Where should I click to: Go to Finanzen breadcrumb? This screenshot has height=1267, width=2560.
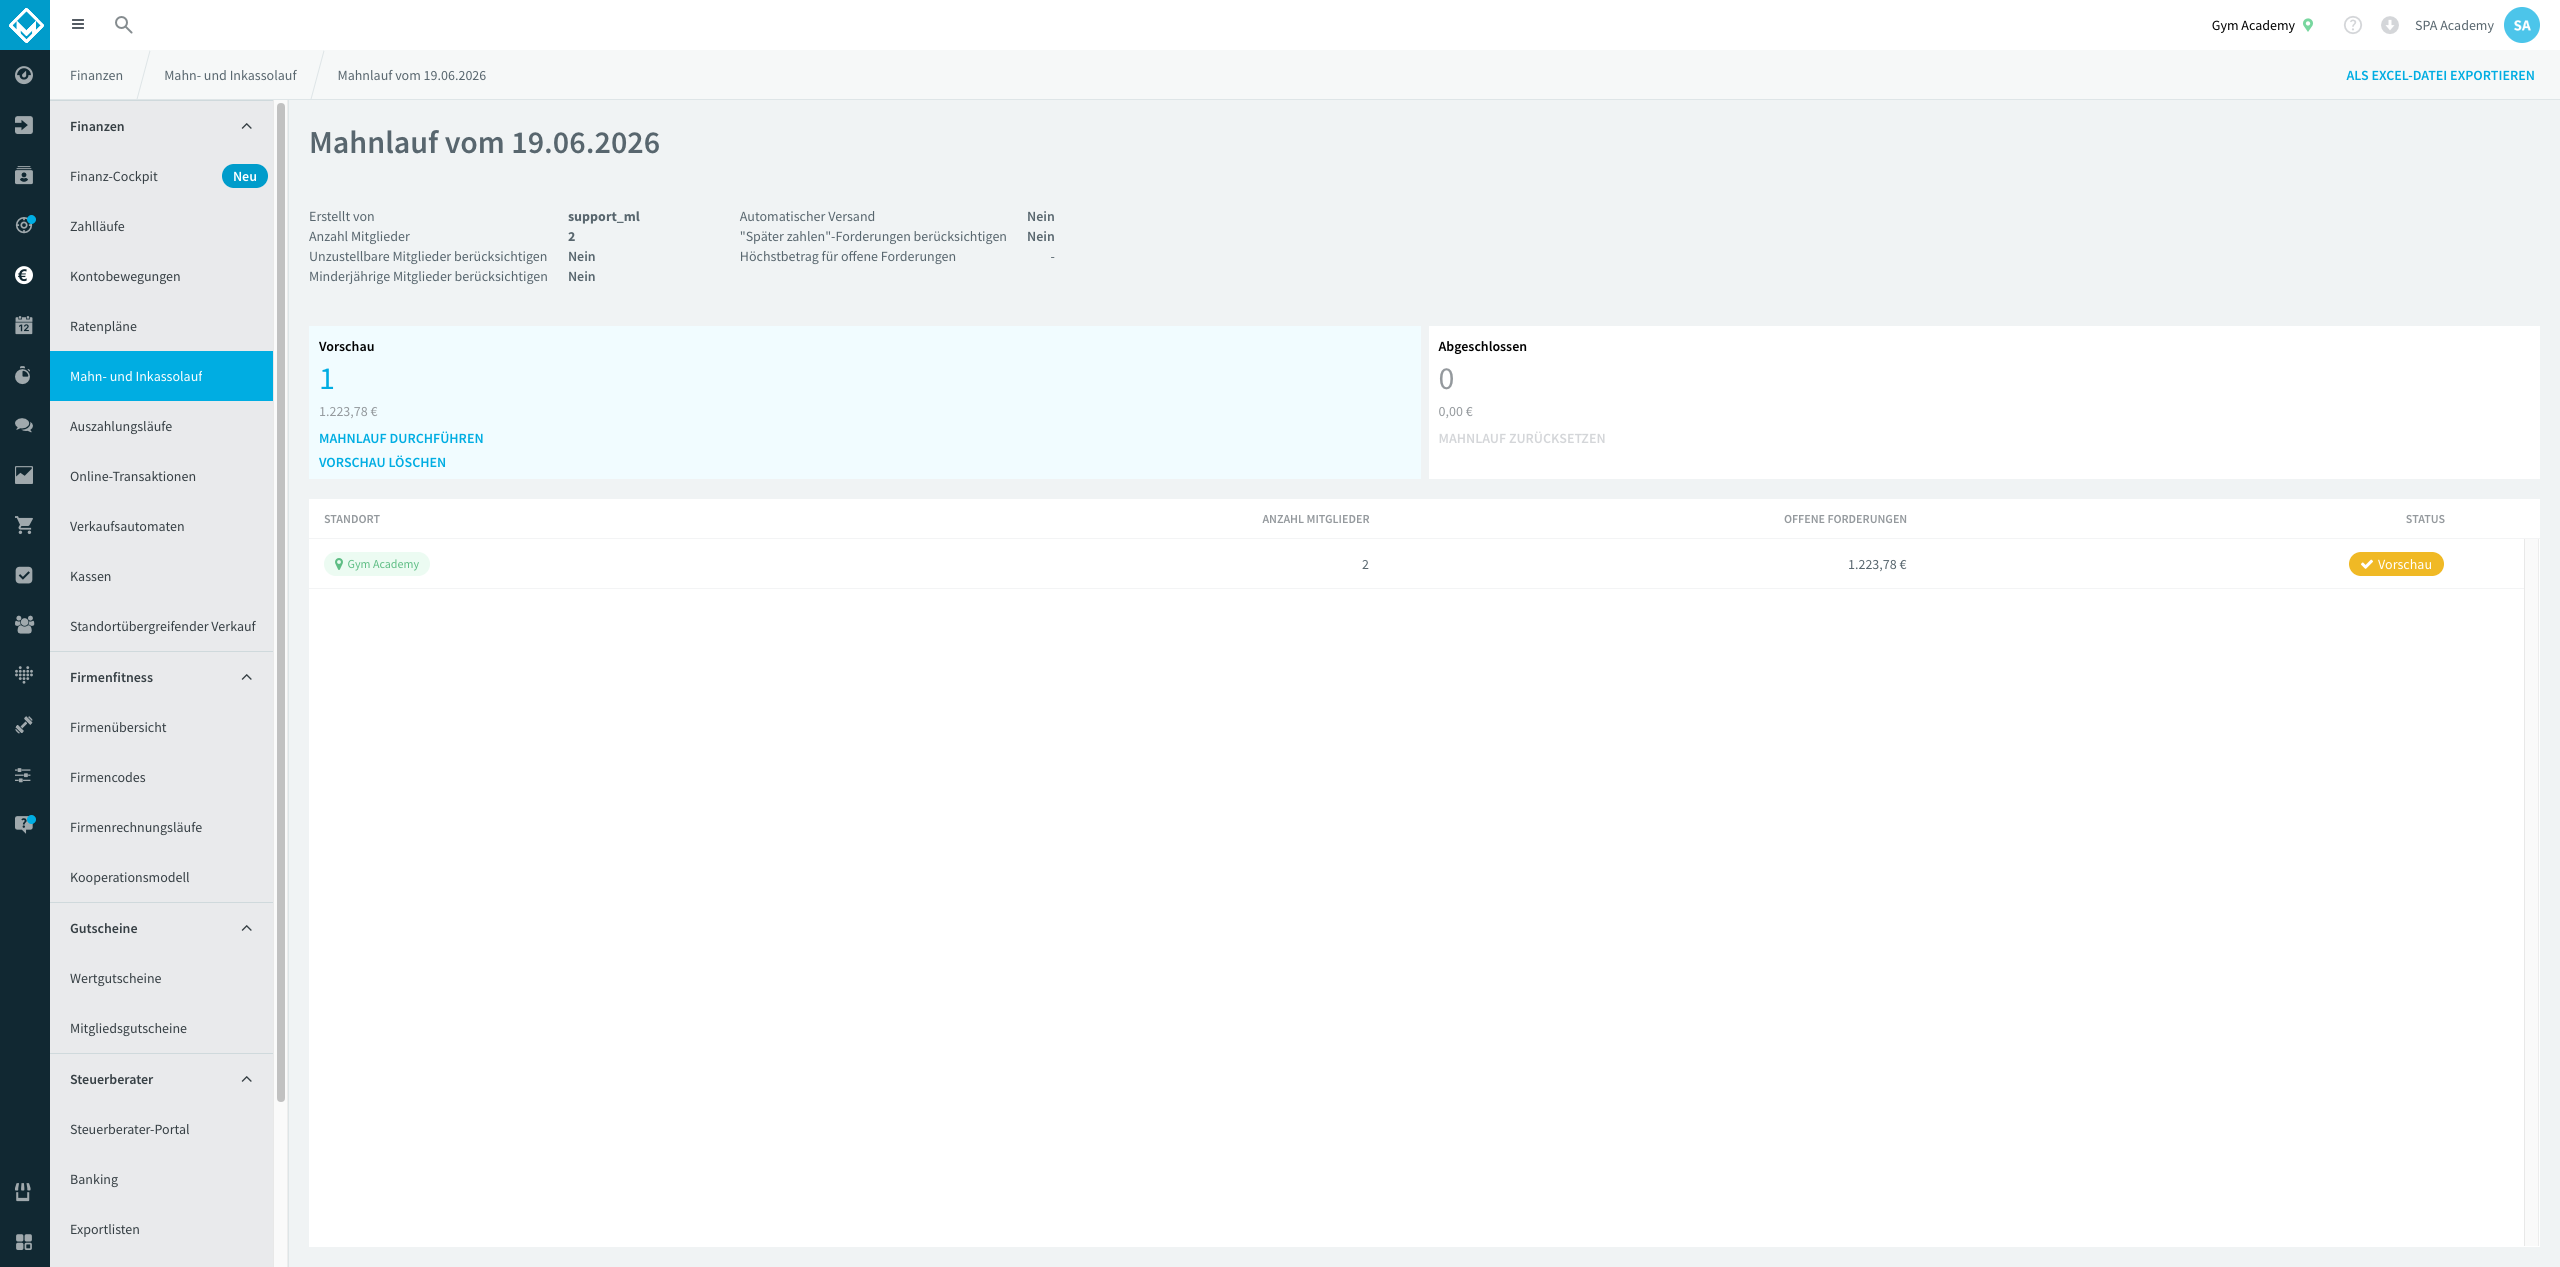96,75
